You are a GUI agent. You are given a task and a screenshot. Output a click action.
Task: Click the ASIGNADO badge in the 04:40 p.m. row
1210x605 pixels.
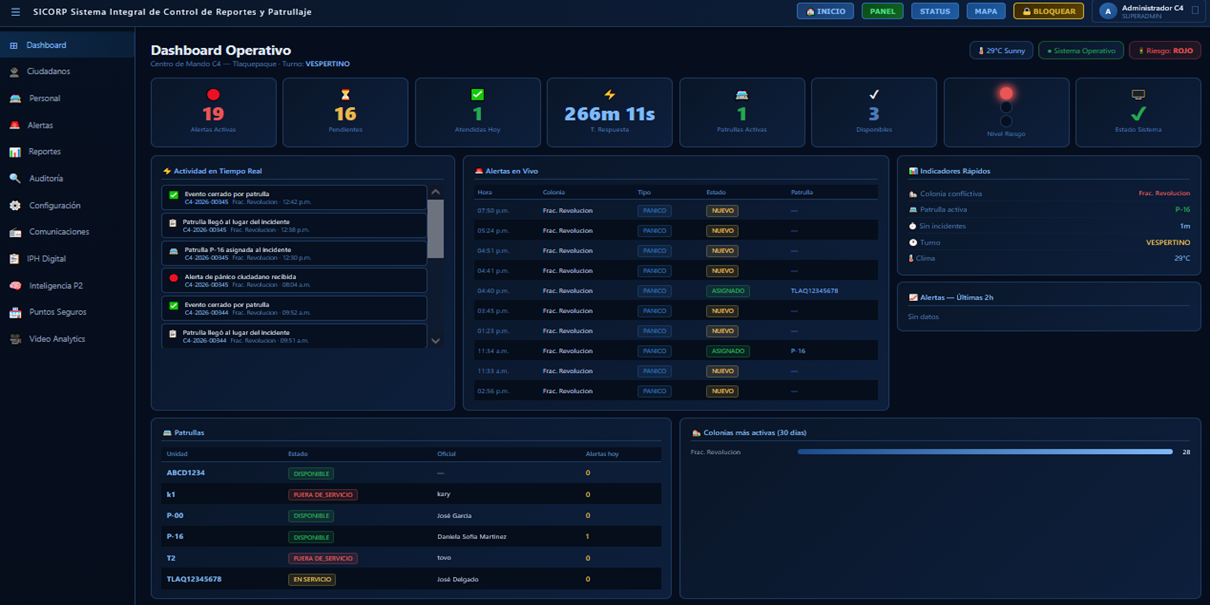(x=727, y=291)
